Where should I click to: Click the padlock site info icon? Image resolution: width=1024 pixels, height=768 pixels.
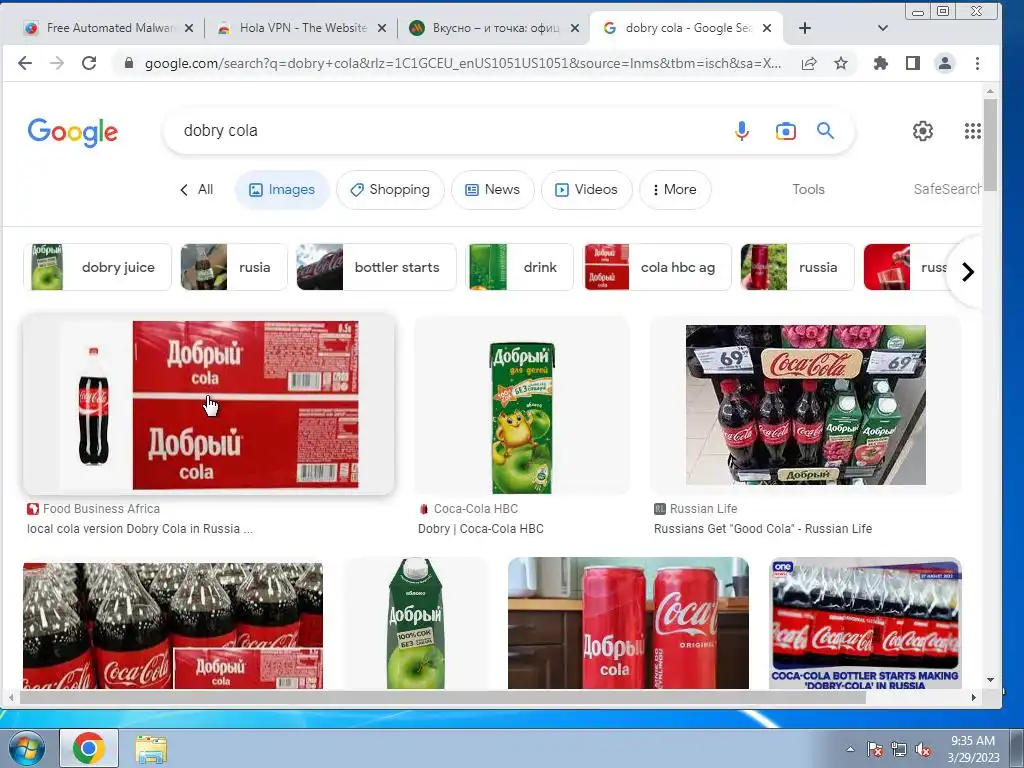point(129,63)
